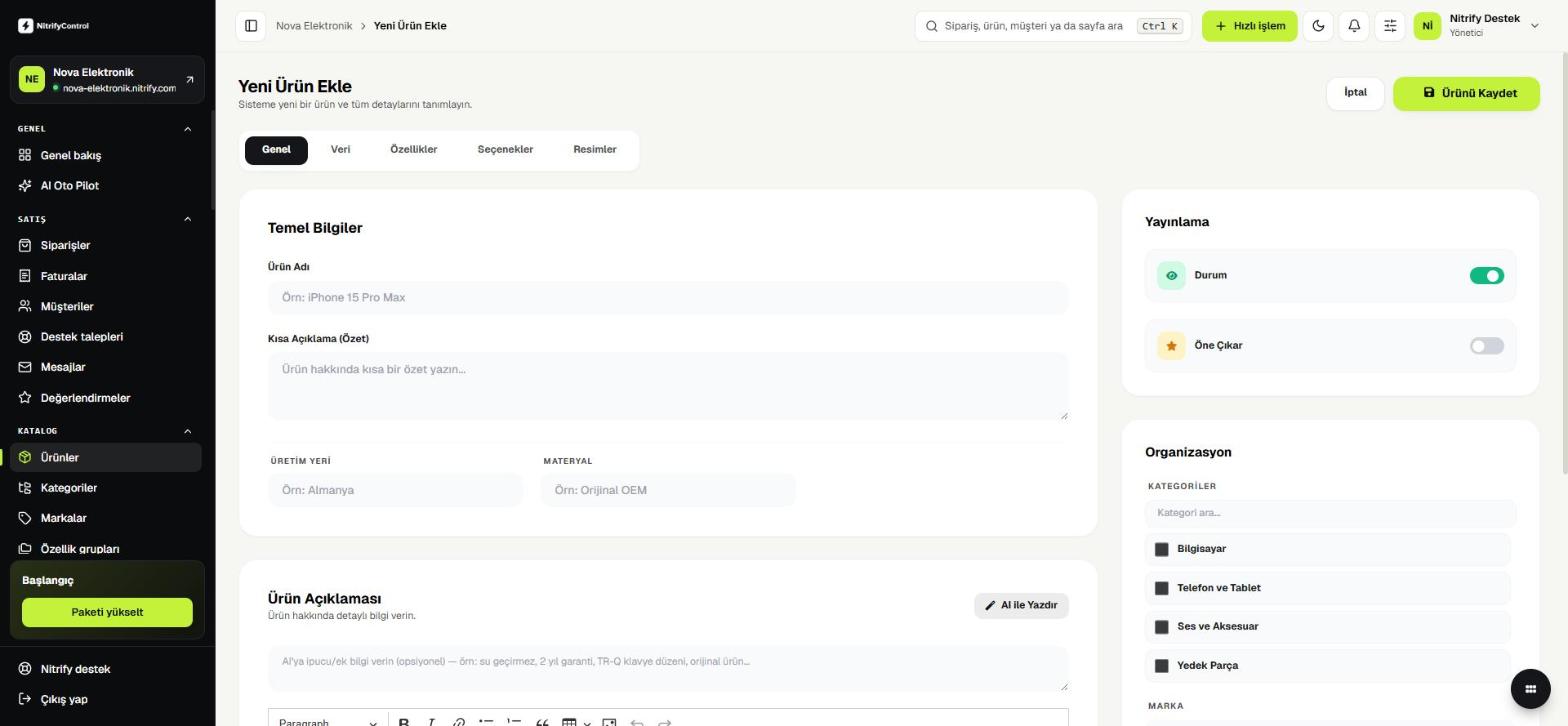
Task: Check the Telefon ve Tablet category
Action: (1161, 588)
